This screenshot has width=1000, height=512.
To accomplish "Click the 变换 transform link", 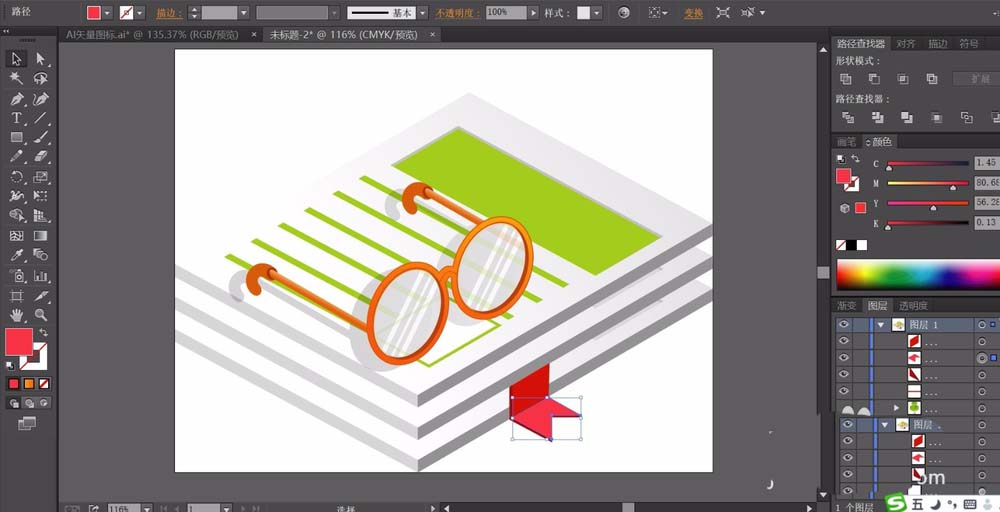I will tap(693, 13).
